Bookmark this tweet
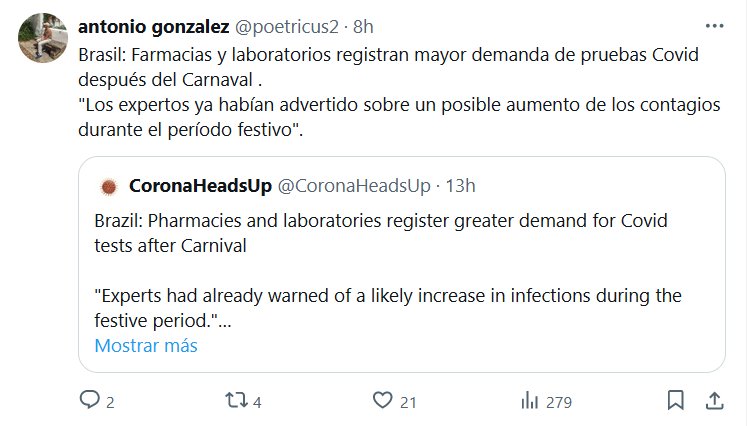The image size is (750, 426). [676, 400]
